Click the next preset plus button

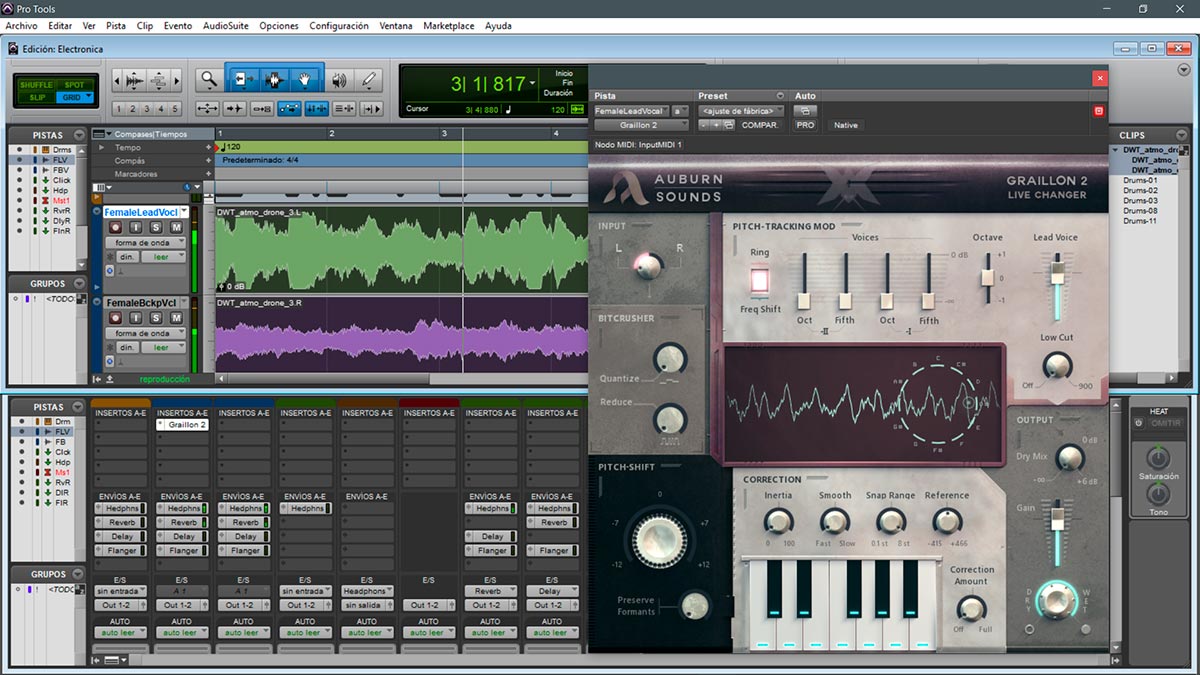click(715, 125)
